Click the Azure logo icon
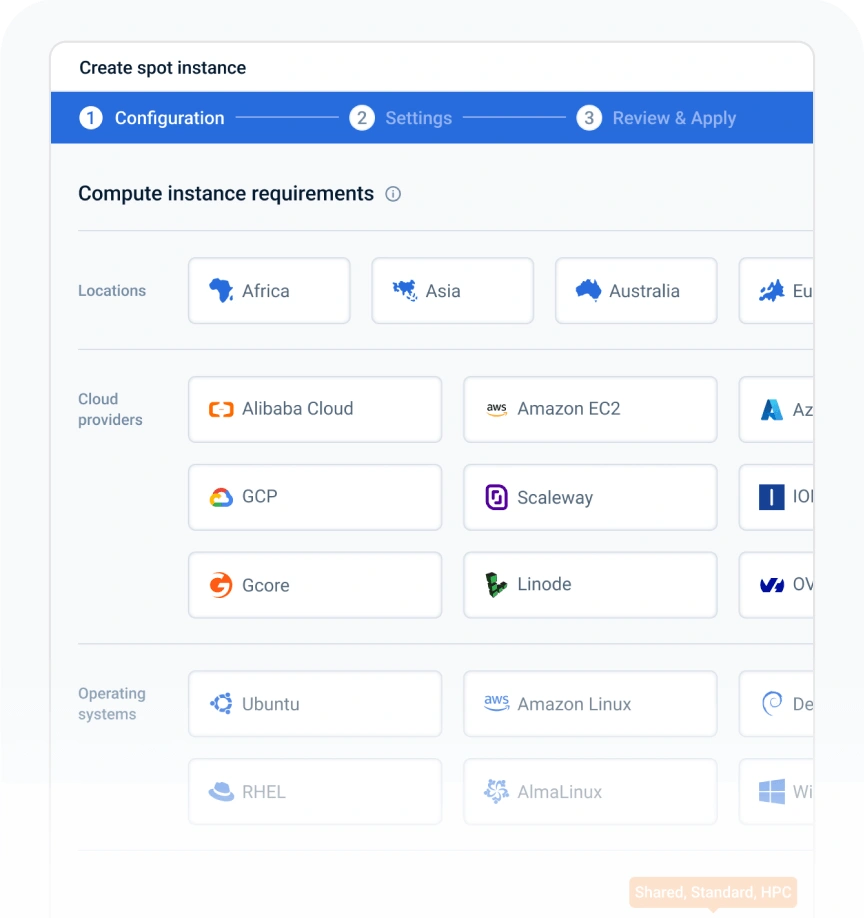Screen dimensions: 864x918 pos(772,409)
